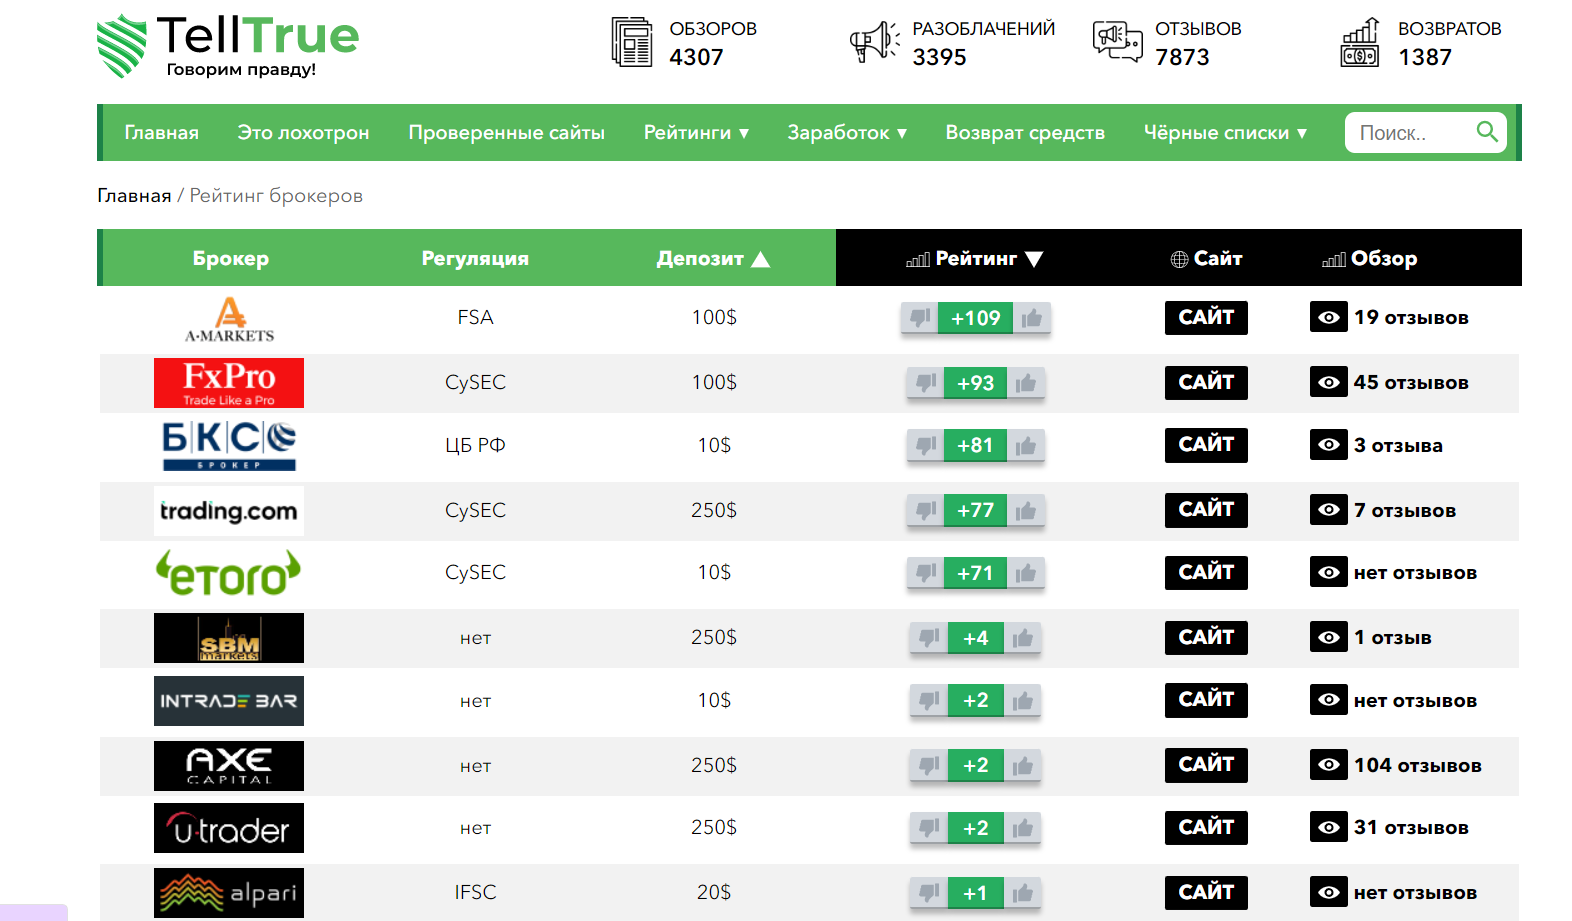Open the 19 отзывов link
Image resolution: width=1572 pixels, height=921 pixels.
pyautogui.click(x=1411, y=318)
